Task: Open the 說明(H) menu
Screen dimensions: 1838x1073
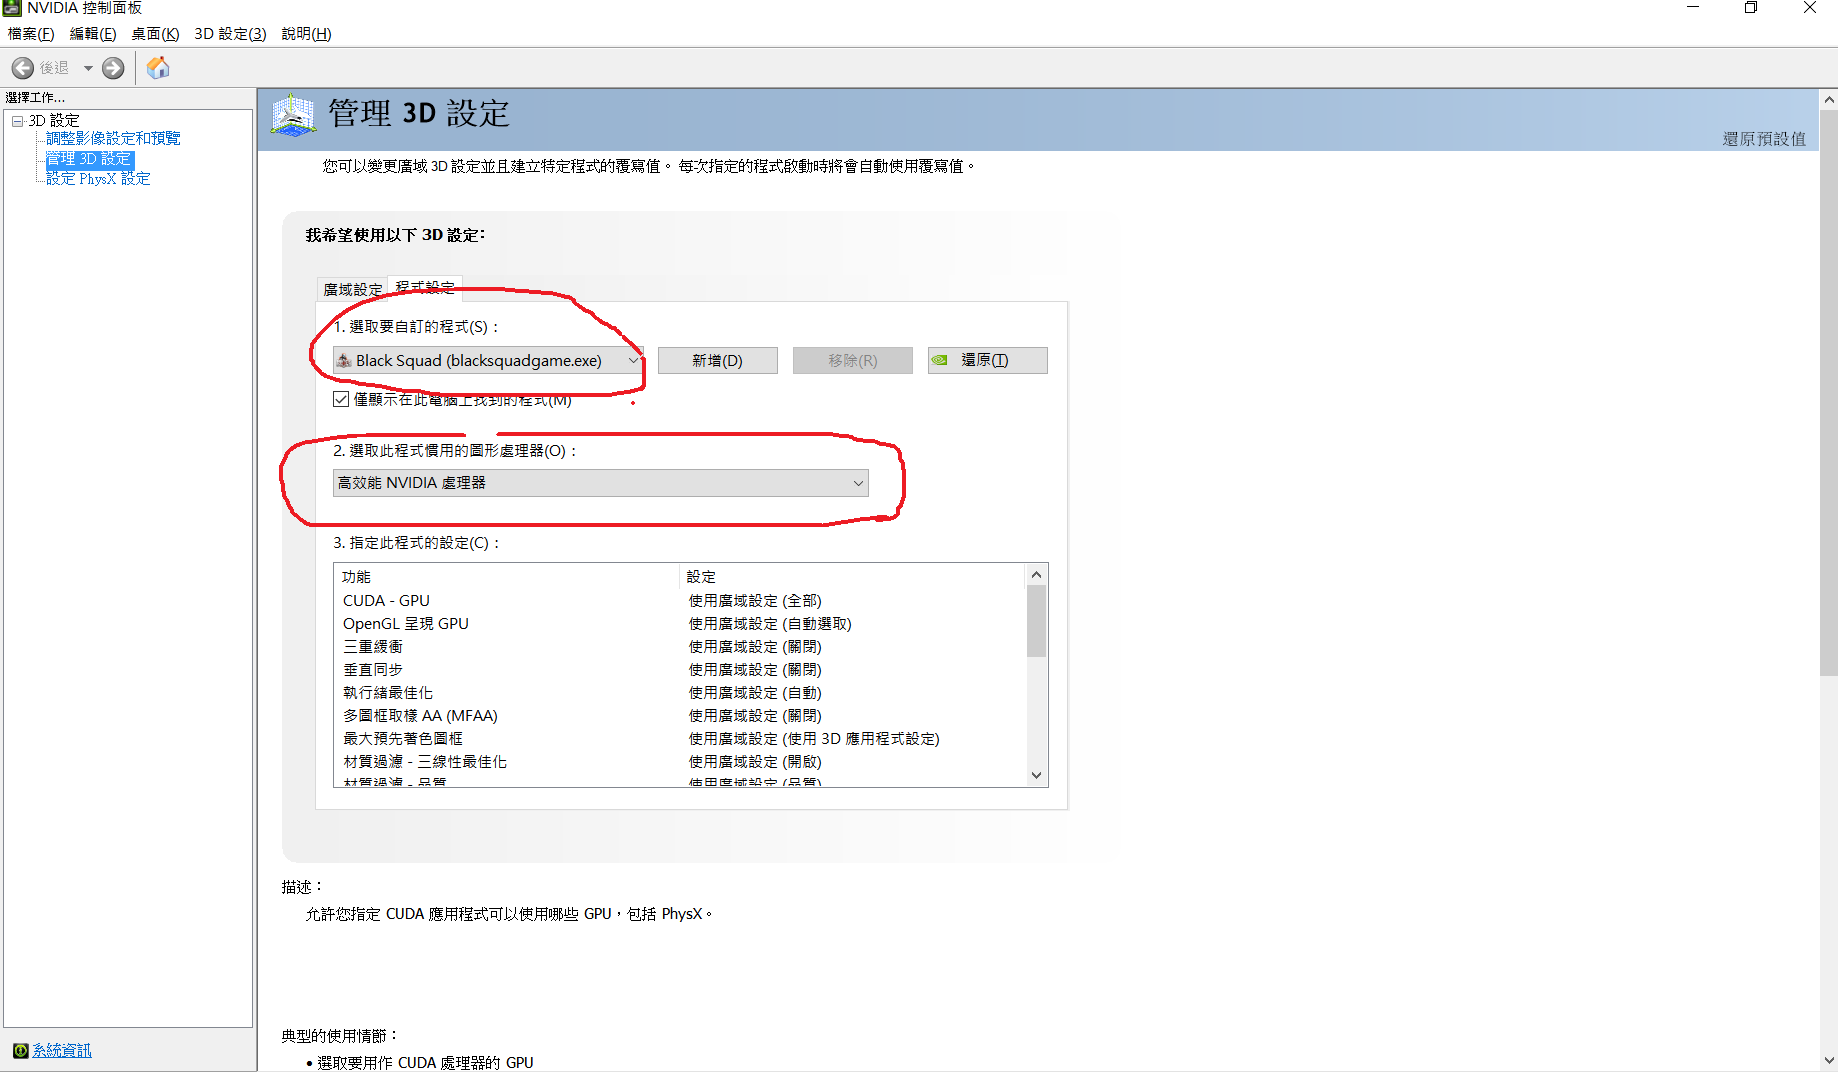Action: [306, 34]
